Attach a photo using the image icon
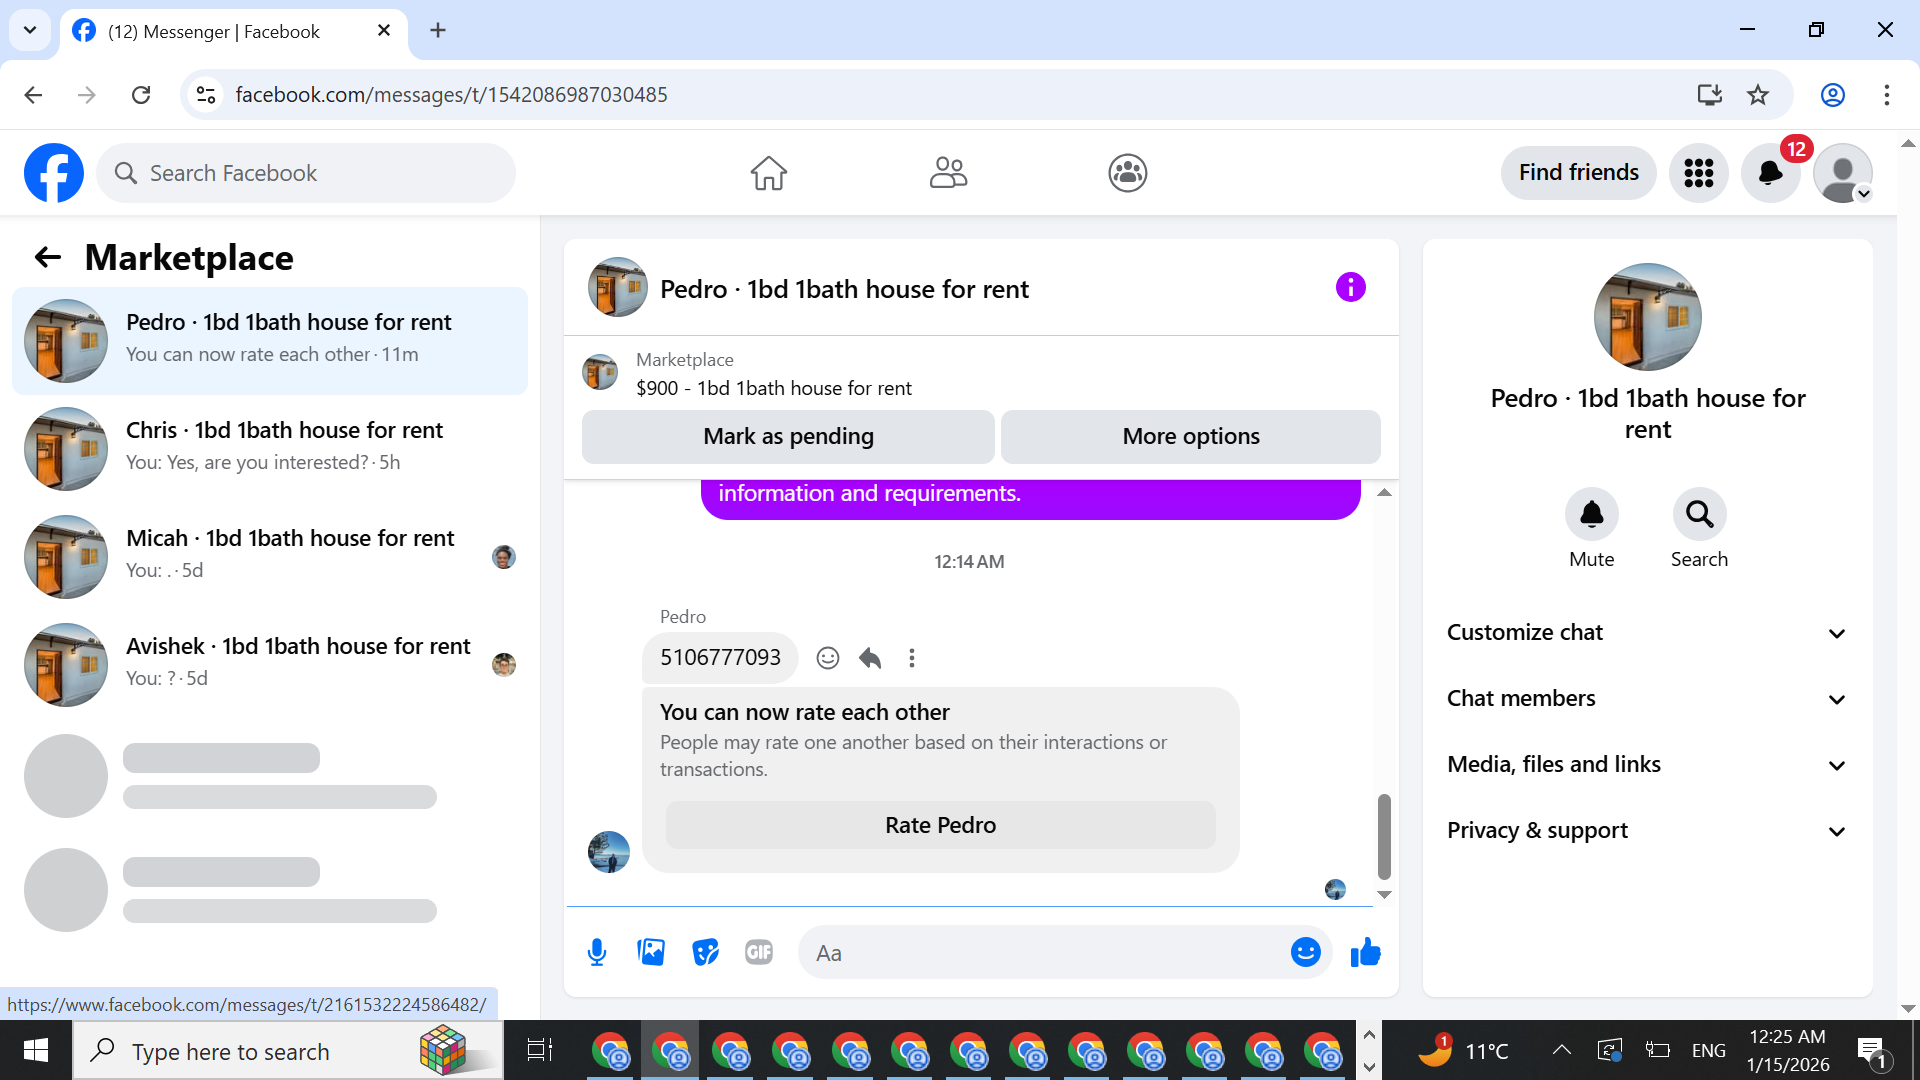 pos(651,952)
